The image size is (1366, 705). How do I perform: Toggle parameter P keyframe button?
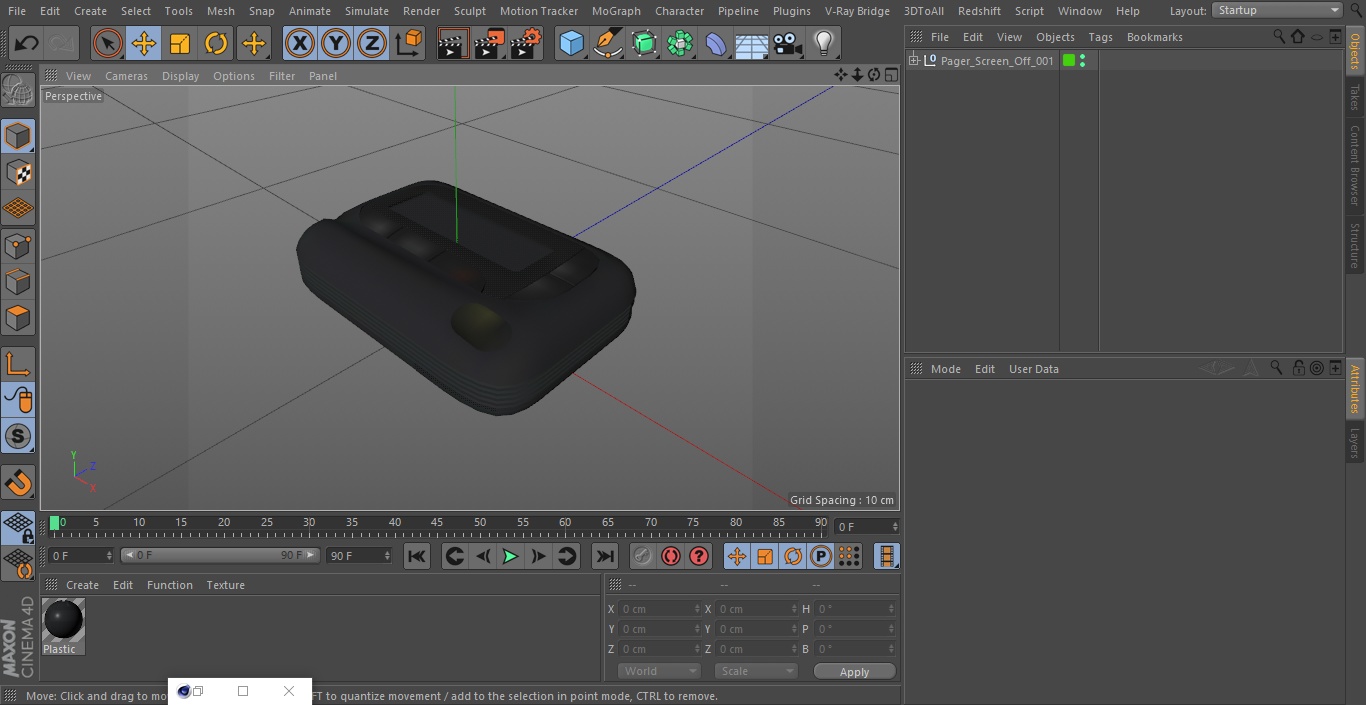(821, 556)
